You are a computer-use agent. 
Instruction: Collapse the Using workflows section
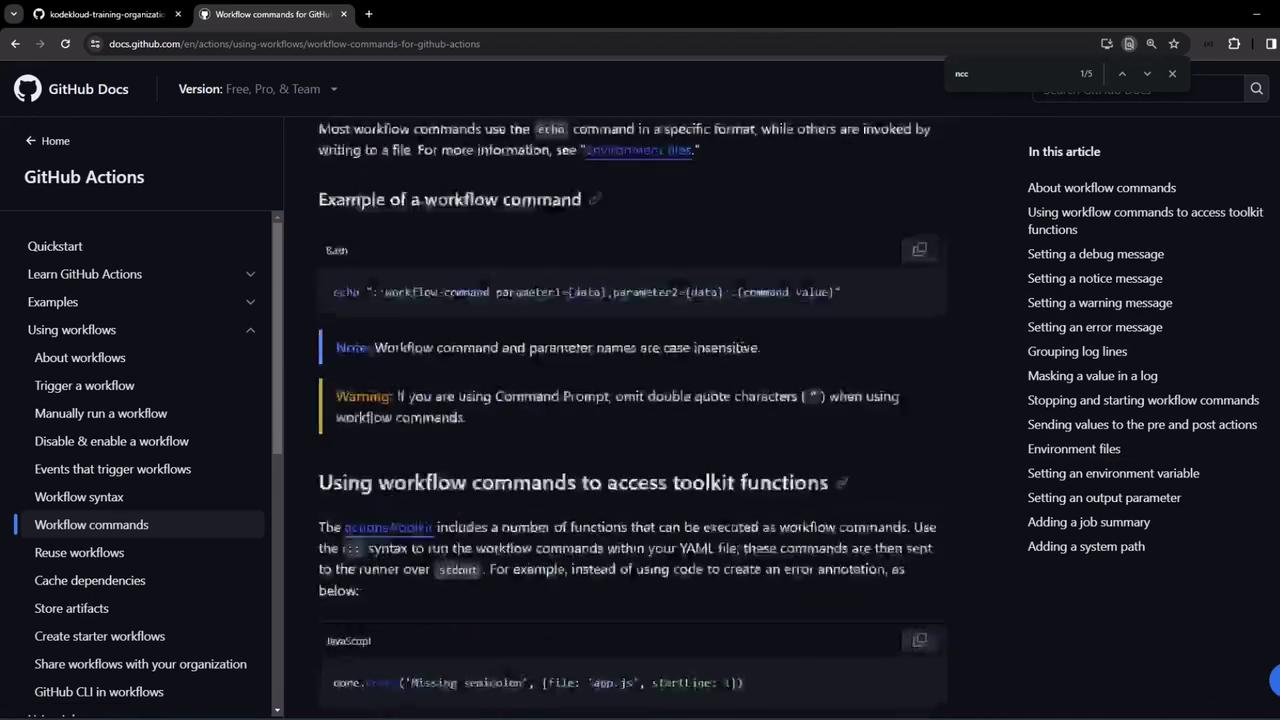(x=250, y=330)
